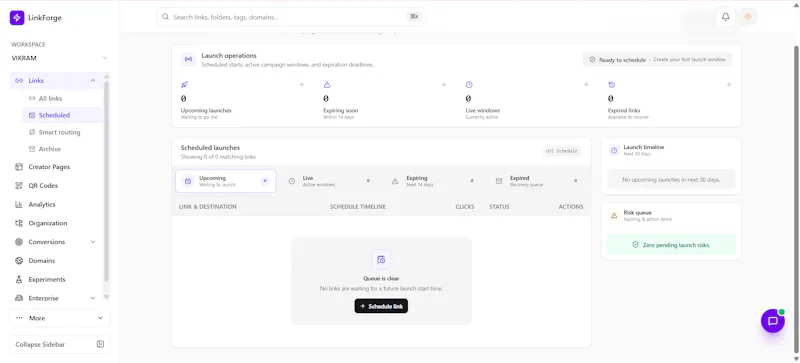
Task: Click the Expired links history icon
Action: pyautogui.click(x=612, y=85)
